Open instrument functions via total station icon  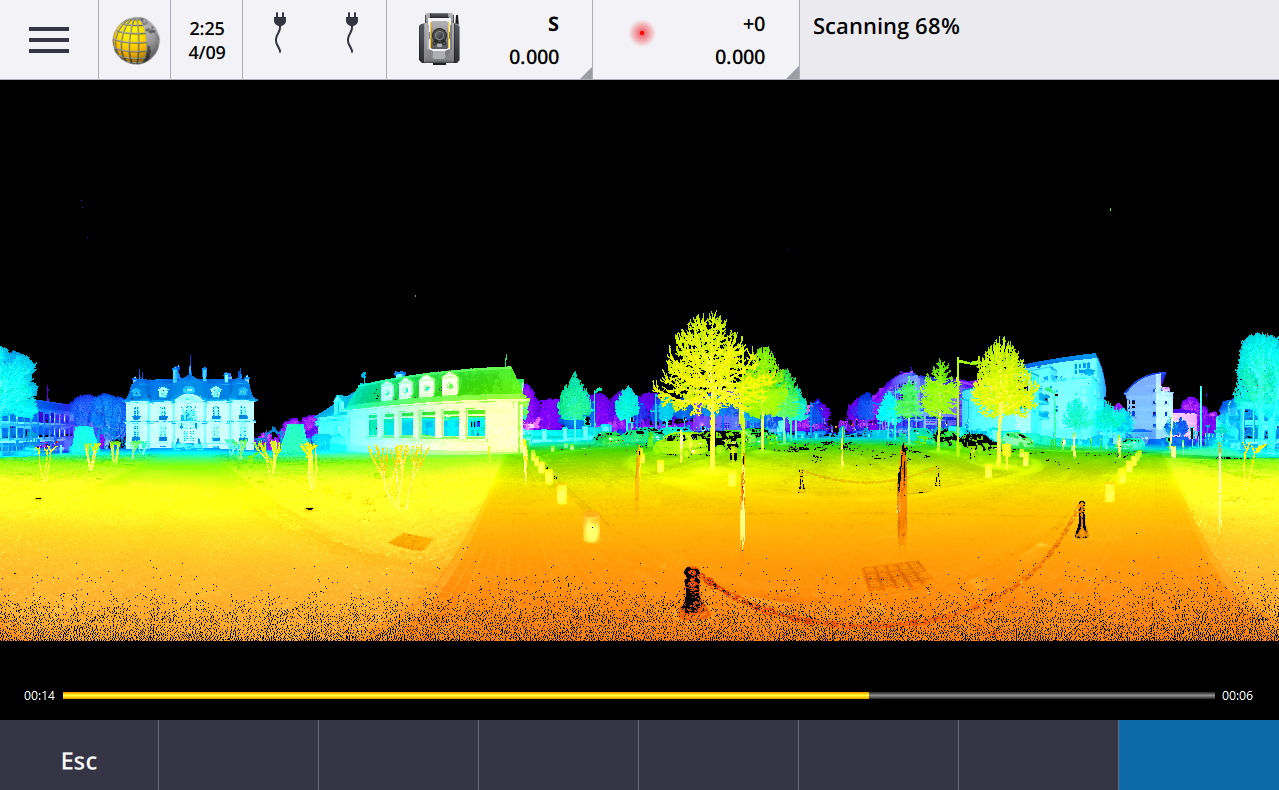(x=439, y=40)
